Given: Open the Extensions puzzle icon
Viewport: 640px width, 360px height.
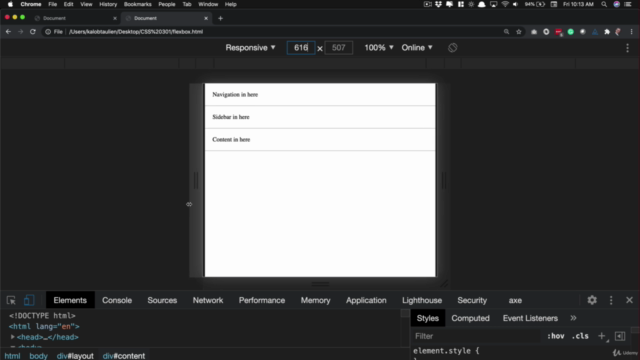Looking at the screenshot, I should coord(607,31).
